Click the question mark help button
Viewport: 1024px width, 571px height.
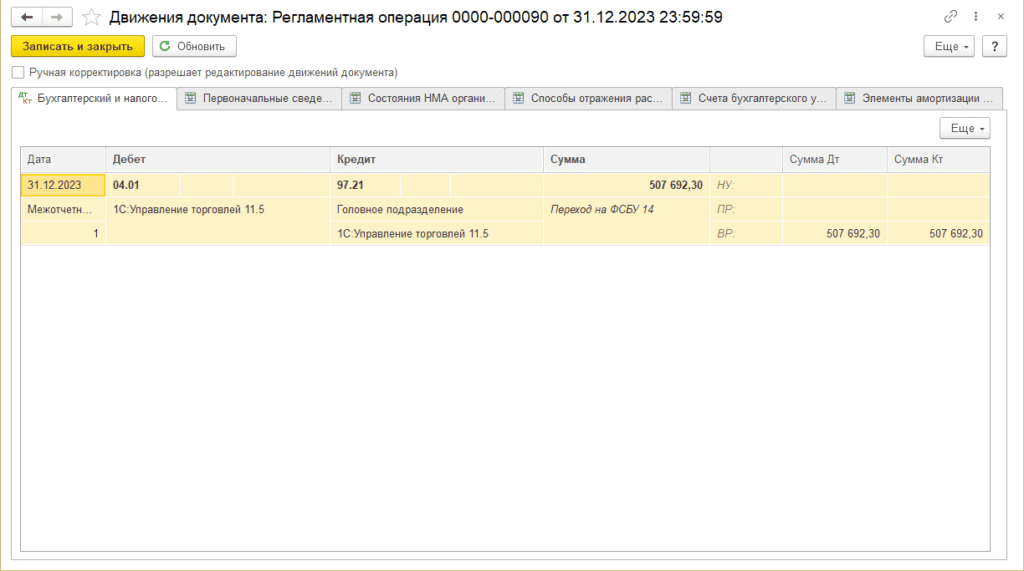pyautogui.click(x=994, y=46)
